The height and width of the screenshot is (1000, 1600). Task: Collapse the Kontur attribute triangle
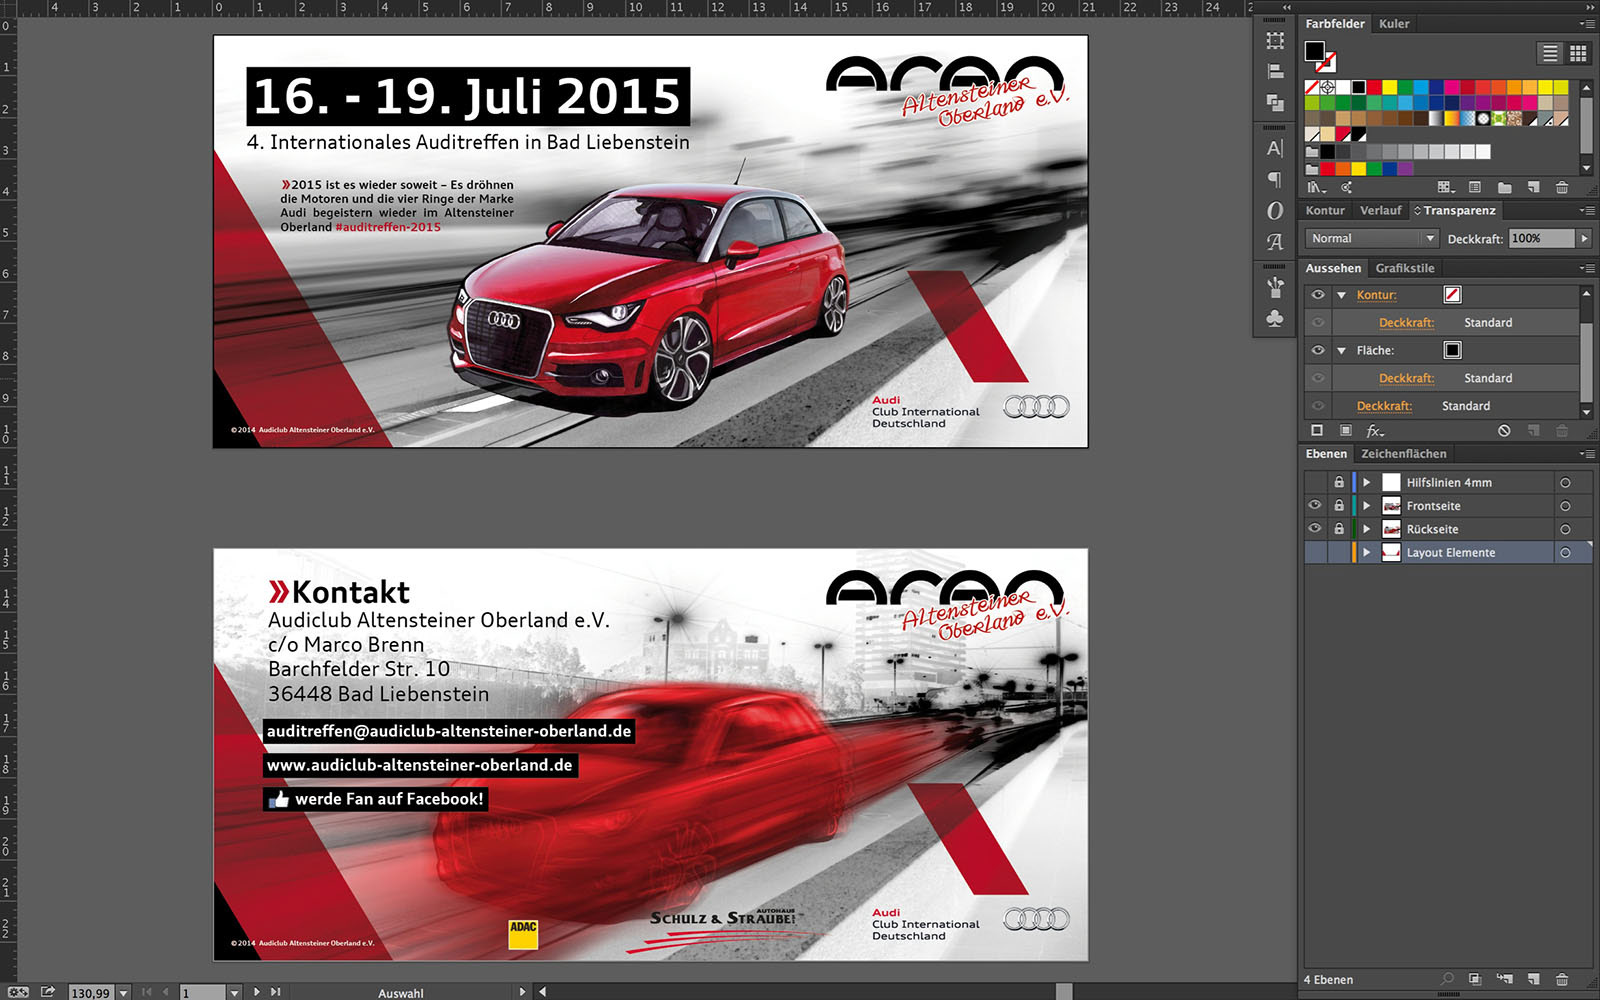pos(1342,295)
